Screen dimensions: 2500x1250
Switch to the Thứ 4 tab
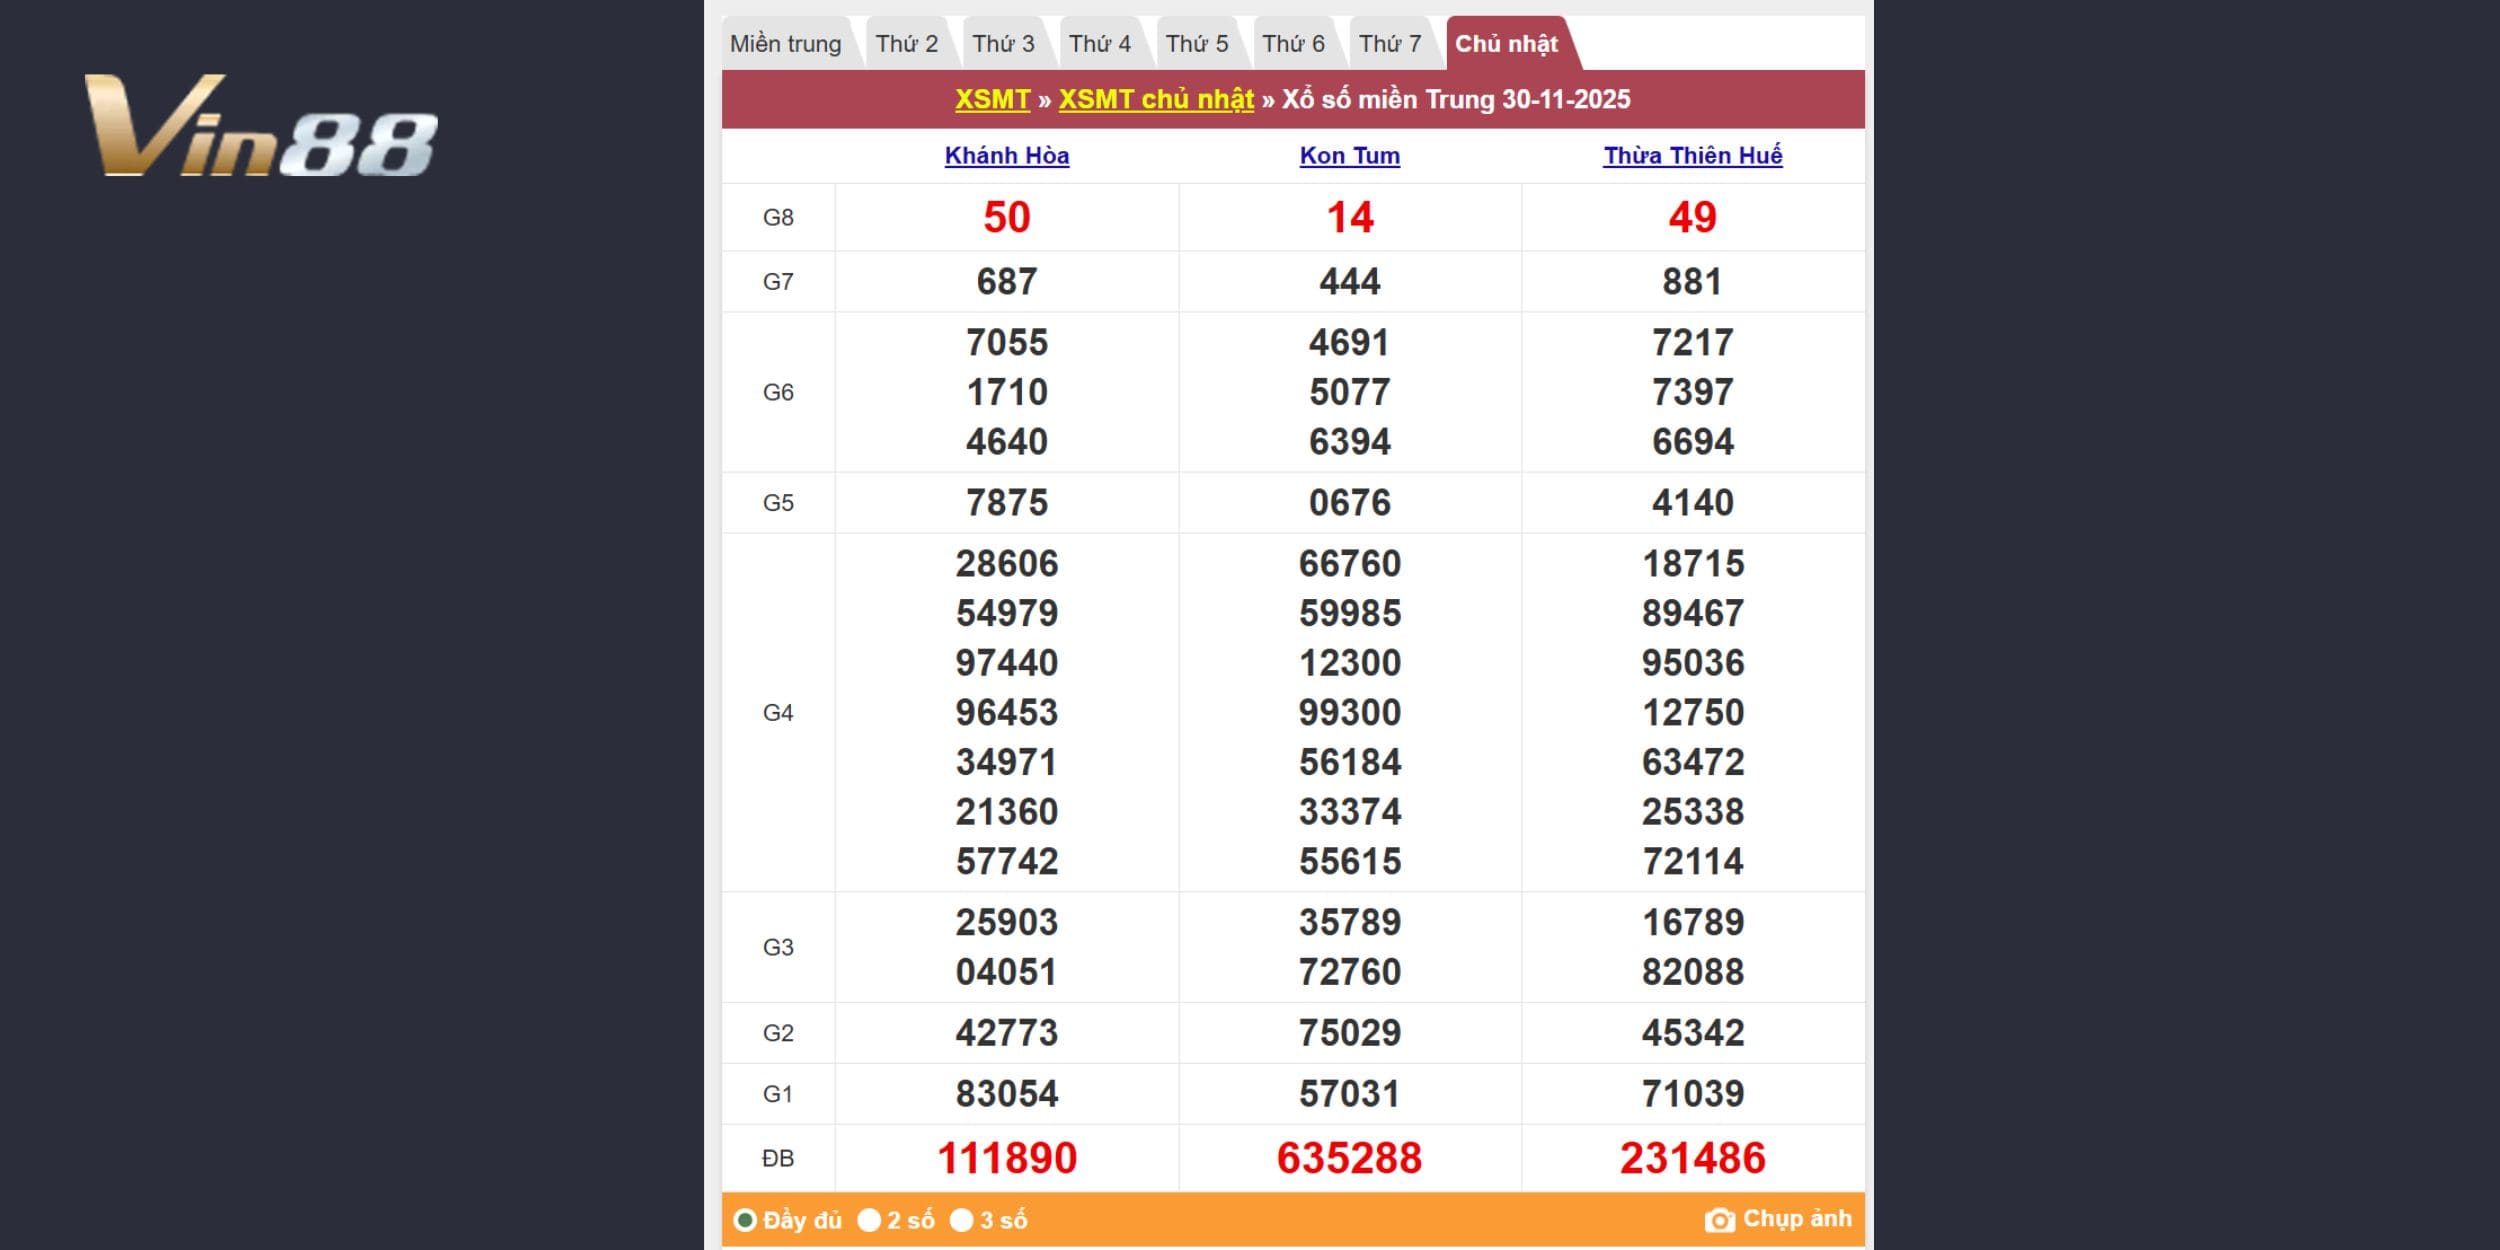(x=1099, y=44)
